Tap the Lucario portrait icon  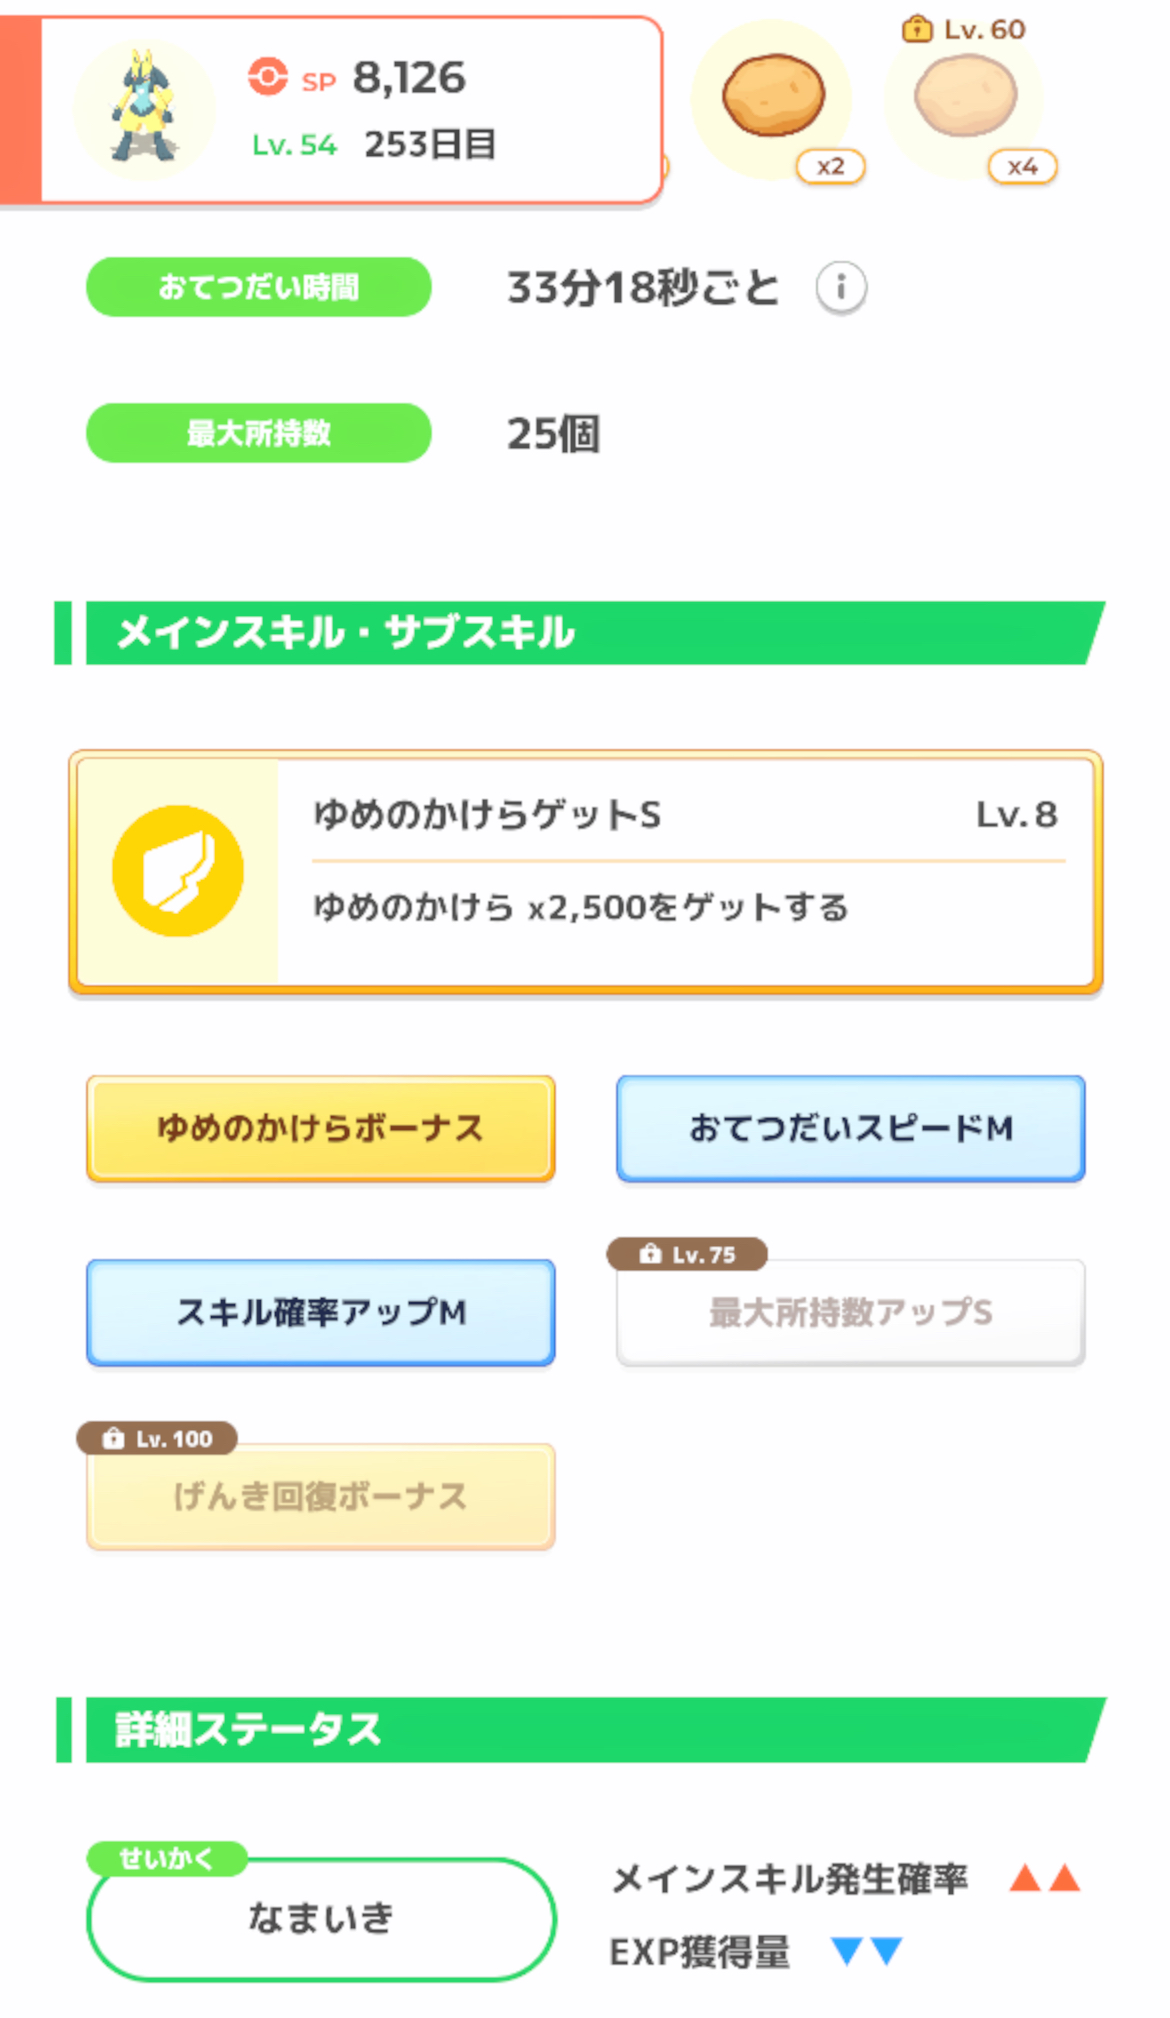click(145, 108)
